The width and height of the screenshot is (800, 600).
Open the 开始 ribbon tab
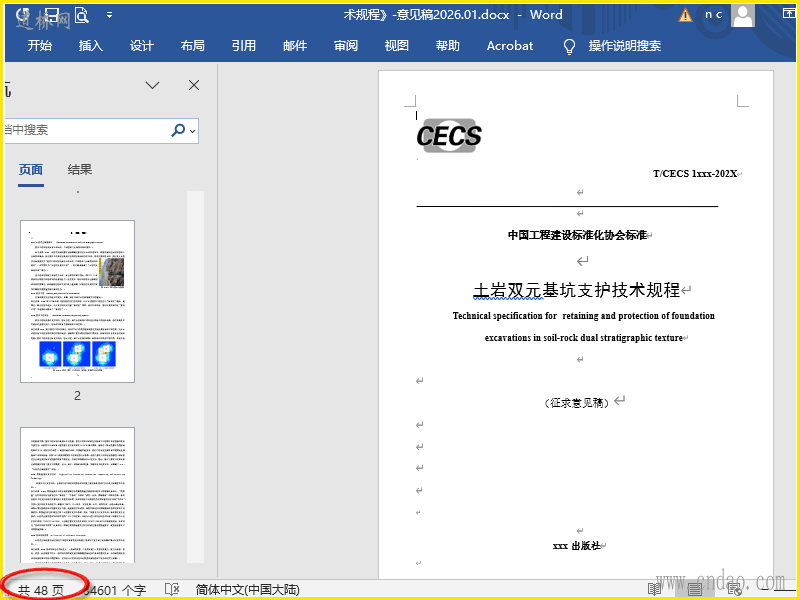(40, 46)
